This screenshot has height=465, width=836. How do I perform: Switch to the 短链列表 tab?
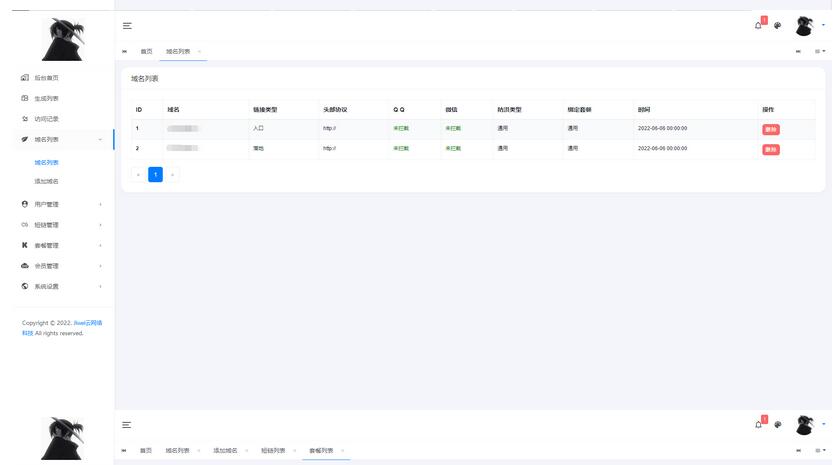click(273, 451)
